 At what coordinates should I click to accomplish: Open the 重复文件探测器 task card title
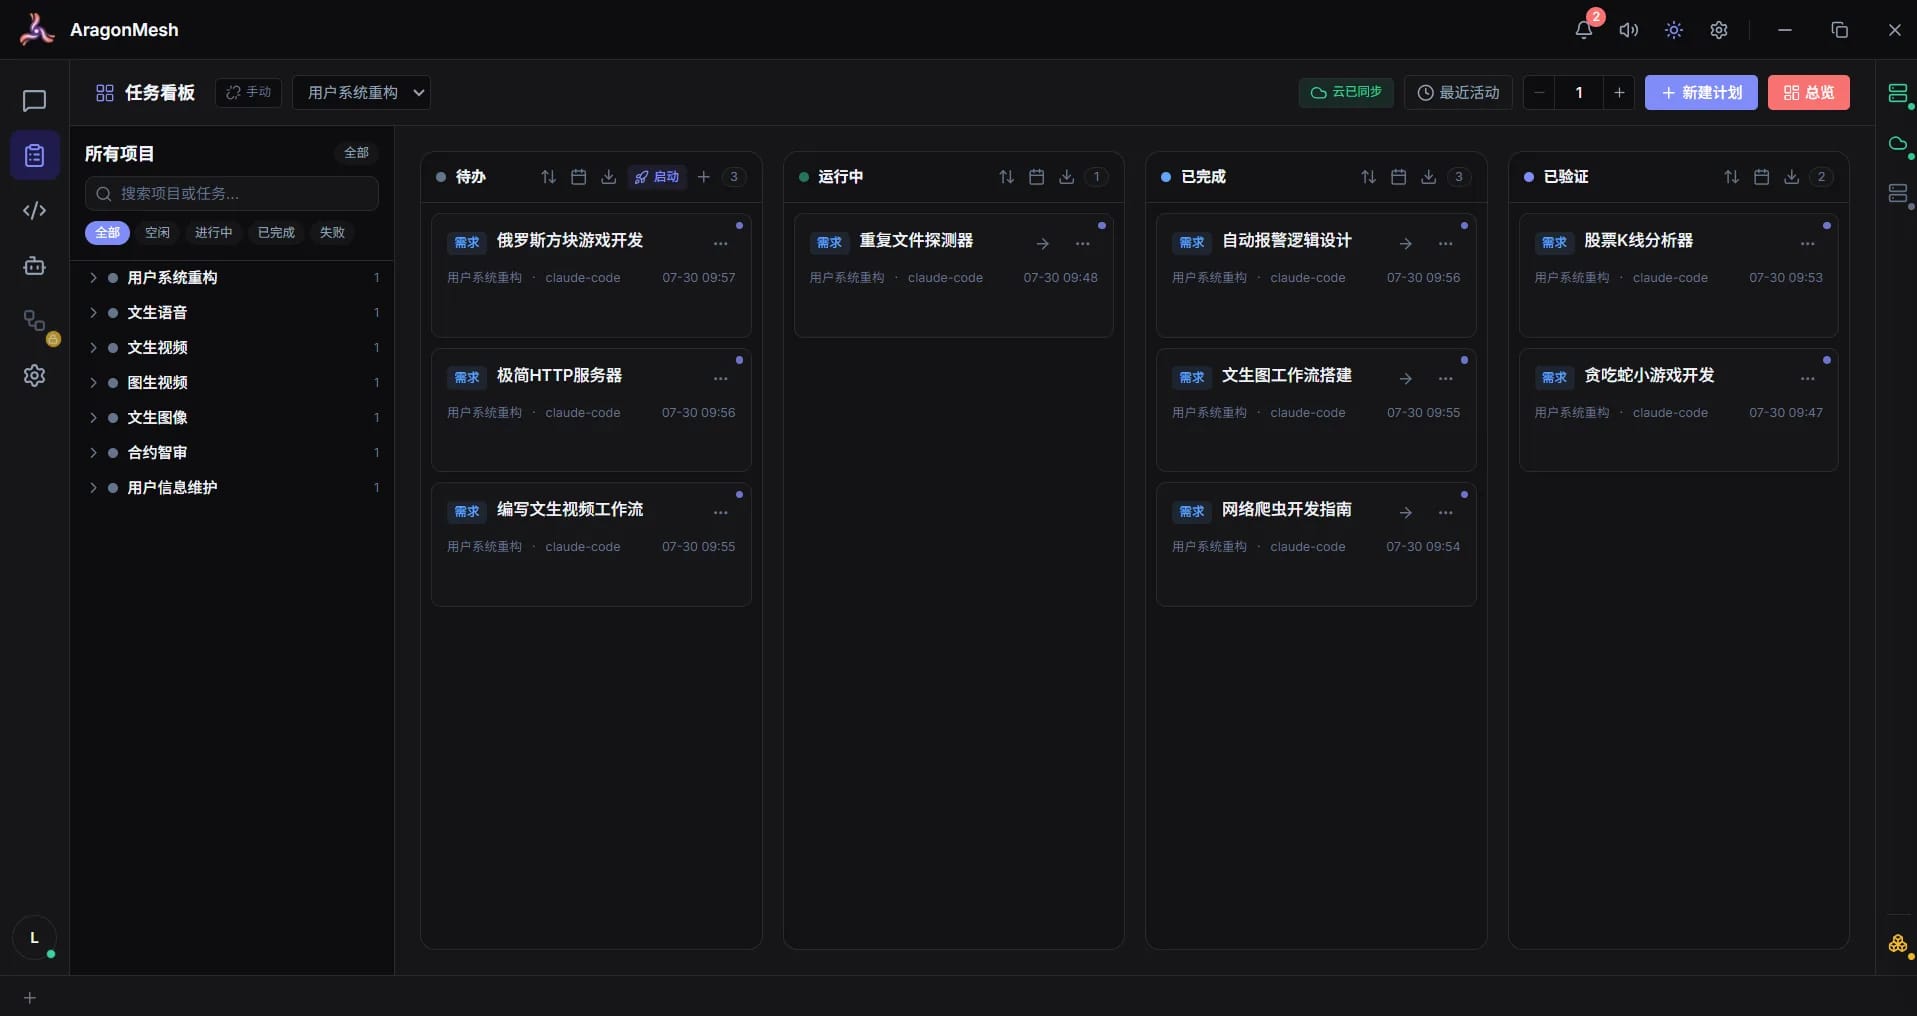pos(916,240)
